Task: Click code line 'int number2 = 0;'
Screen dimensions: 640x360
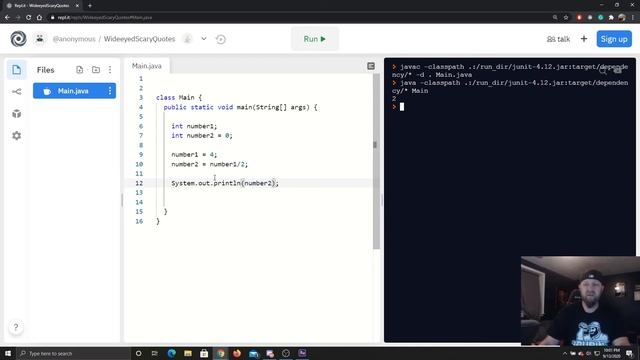Action: 202,136
